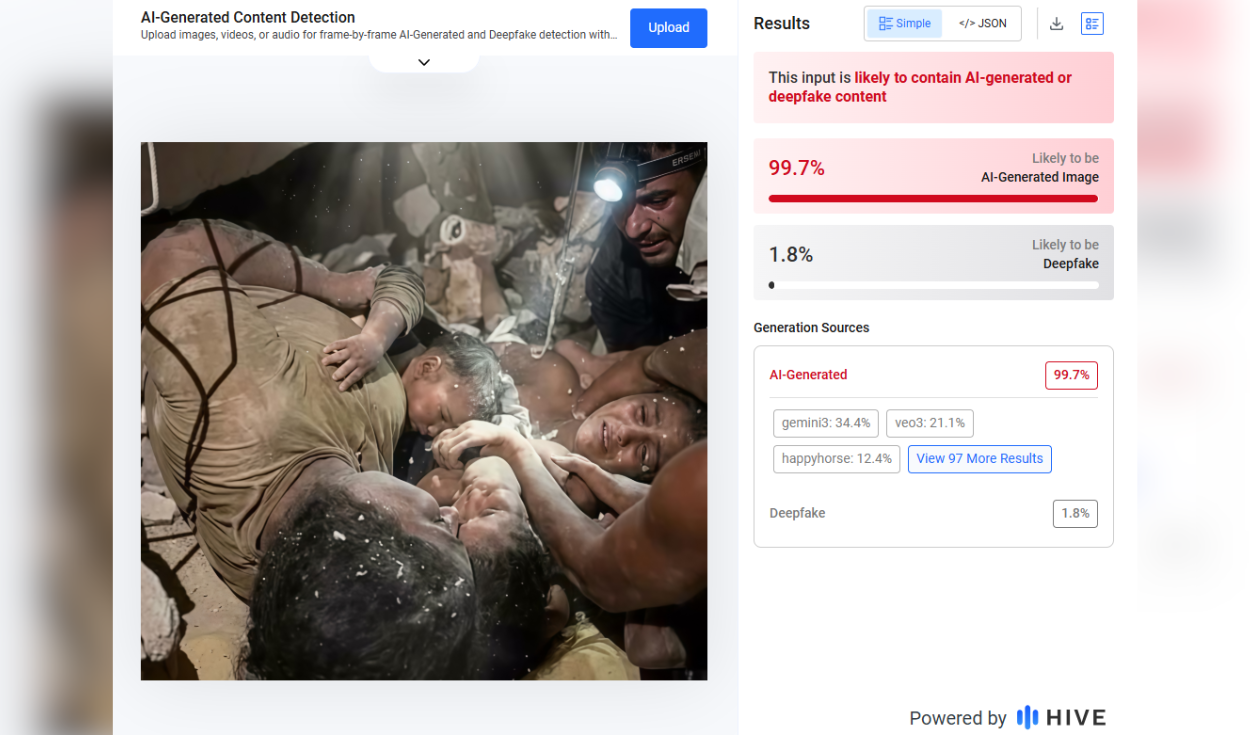The width and height of the screenshot is (1250, 735).
Task: Switch to Simple results view
Action: click(x=904, y=24)
